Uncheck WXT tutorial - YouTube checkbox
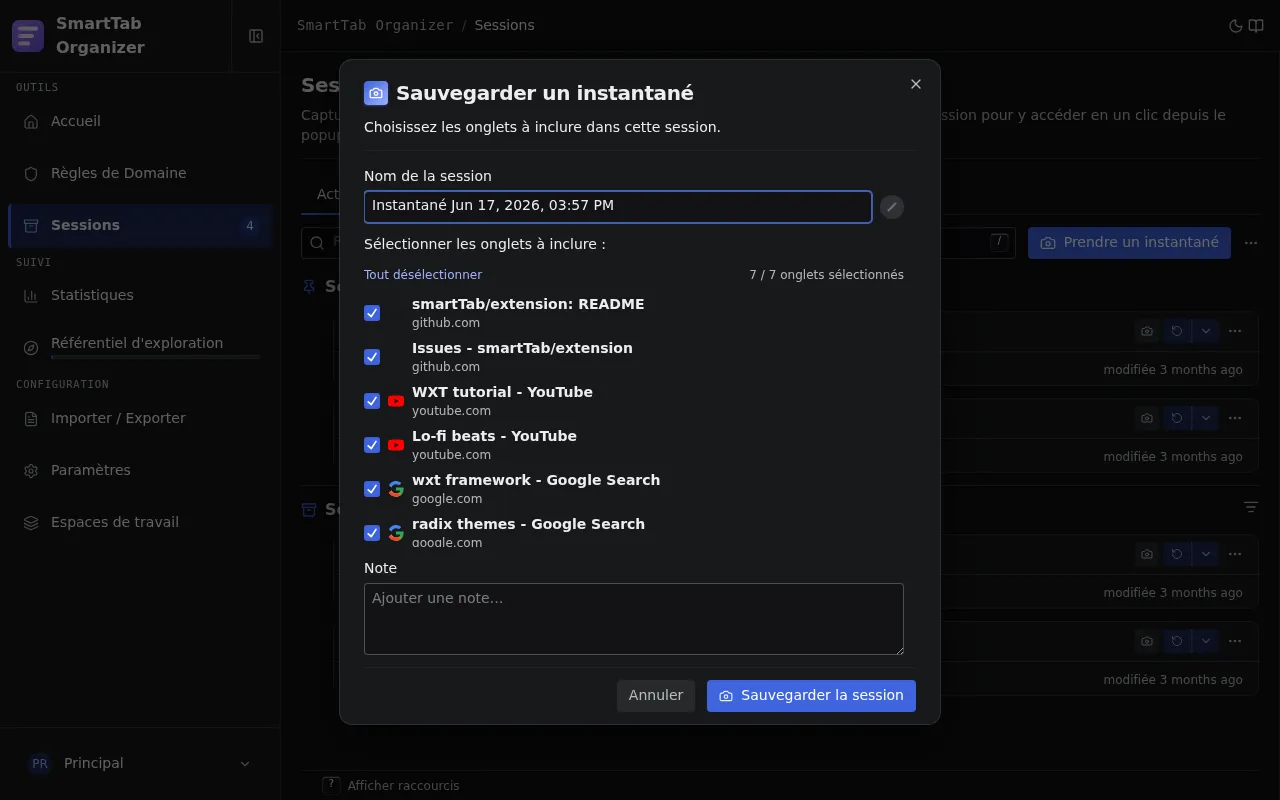This screenshot has height=800, width=1280. pyautogui.click(x=372, y=401)
